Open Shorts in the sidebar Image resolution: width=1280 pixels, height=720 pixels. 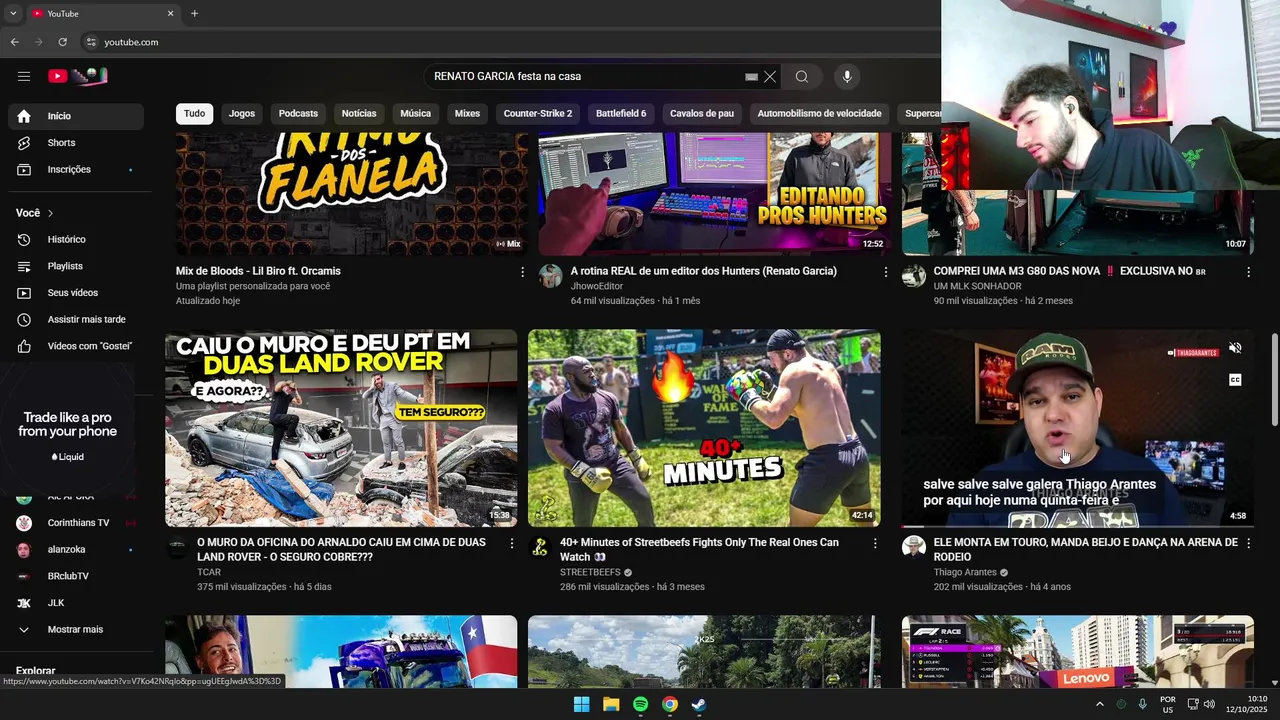point(76,143)
